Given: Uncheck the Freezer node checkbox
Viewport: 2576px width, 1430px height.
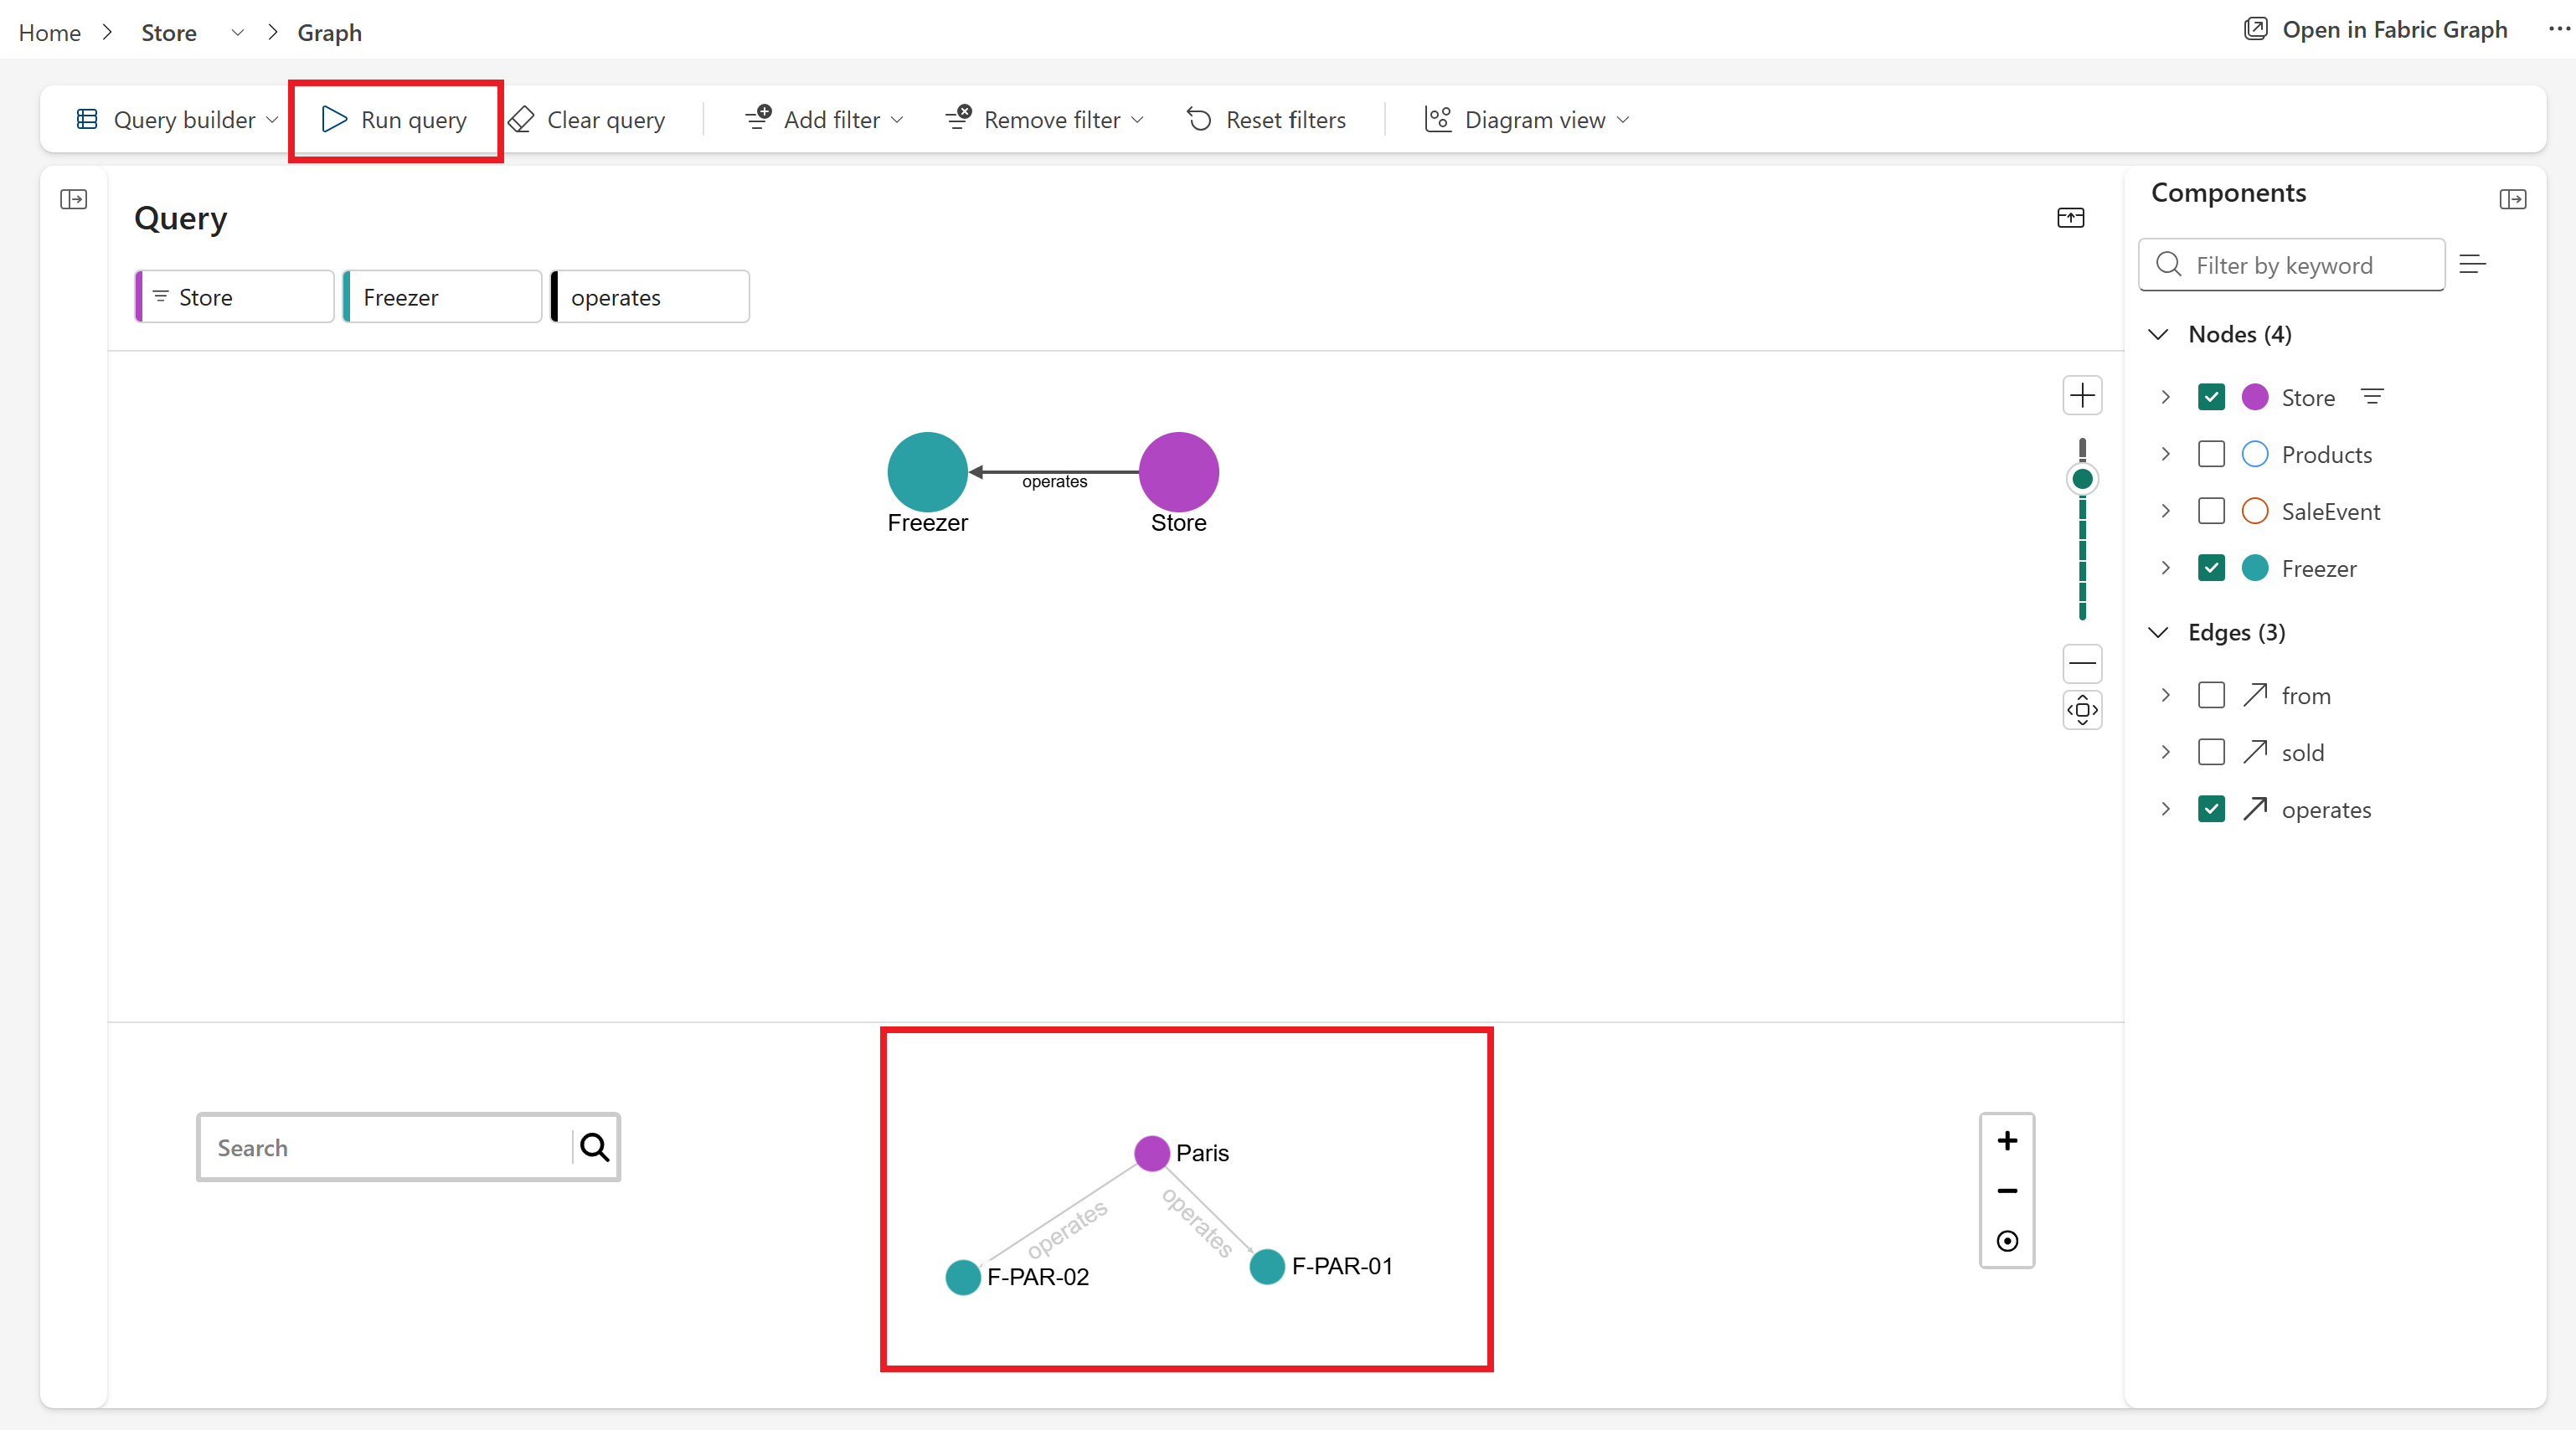Looking at the screenshot, I should click(x=2211, y=568).
